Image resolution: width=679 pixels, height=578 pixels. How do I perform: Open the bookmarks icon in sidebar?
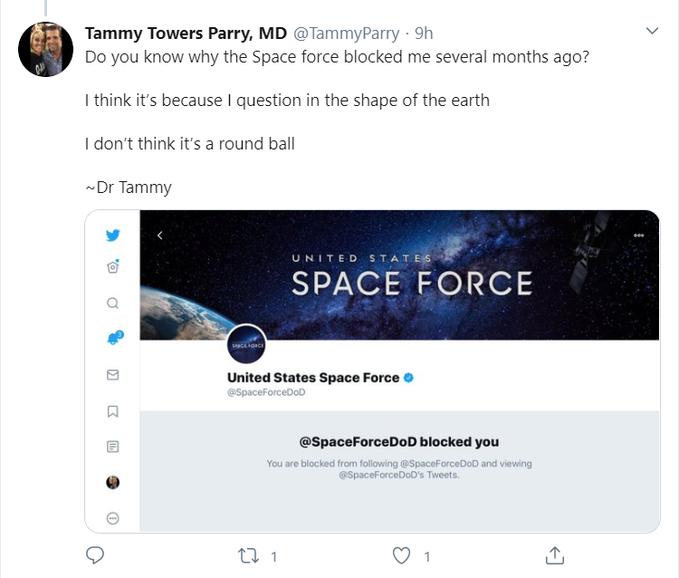(113, 410)
